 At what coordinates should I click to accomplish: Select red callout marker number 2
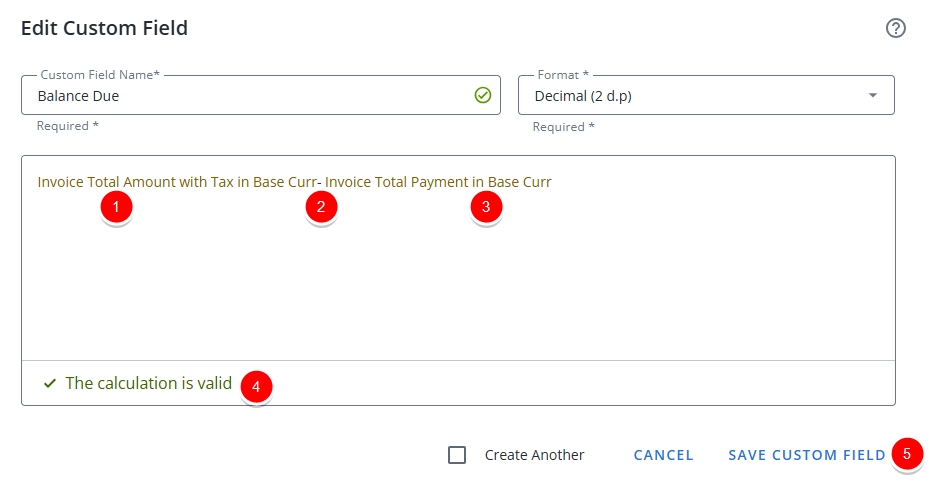tap(321, 207)
